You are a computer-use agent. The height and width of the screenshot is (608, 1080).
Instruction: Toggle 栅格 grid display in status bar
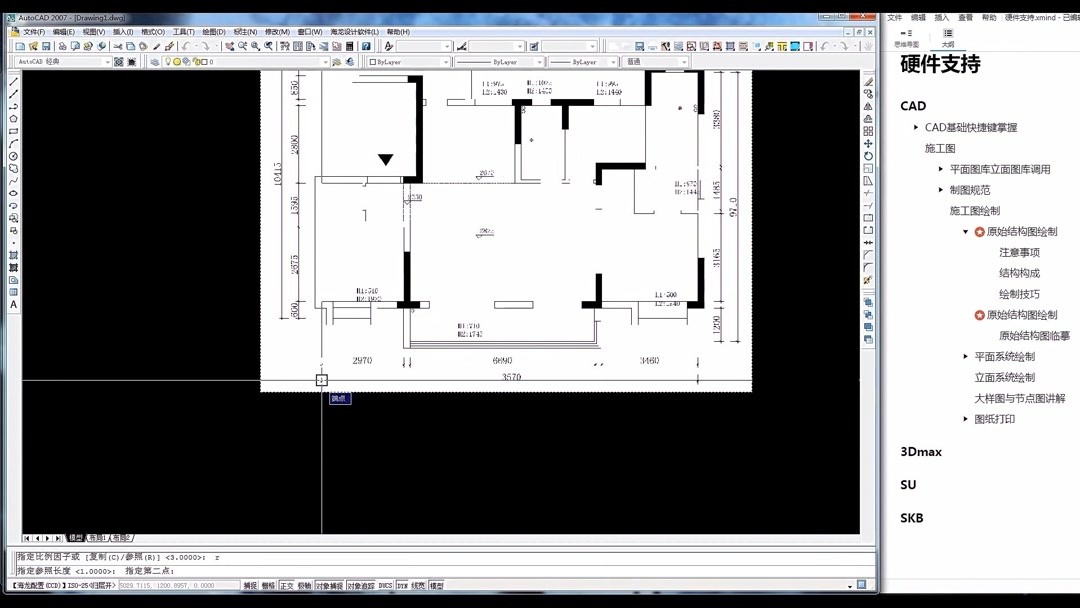click(269, 586)
